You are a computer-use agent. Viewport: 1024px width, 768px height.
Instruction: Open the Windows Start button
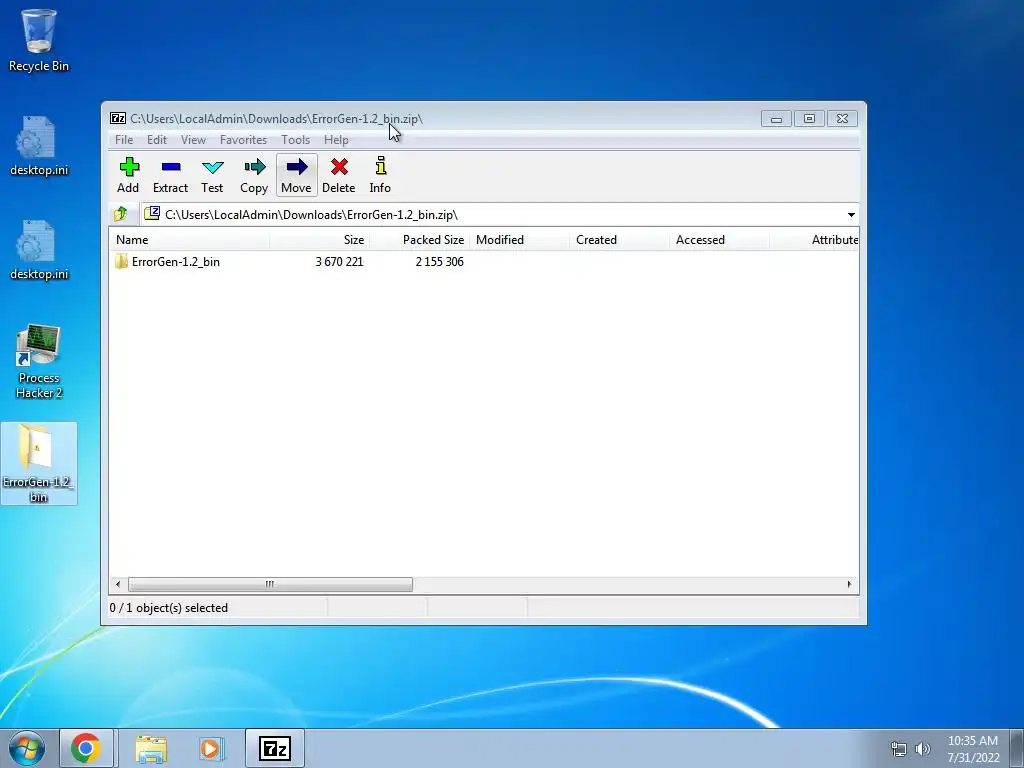[27, 748]
